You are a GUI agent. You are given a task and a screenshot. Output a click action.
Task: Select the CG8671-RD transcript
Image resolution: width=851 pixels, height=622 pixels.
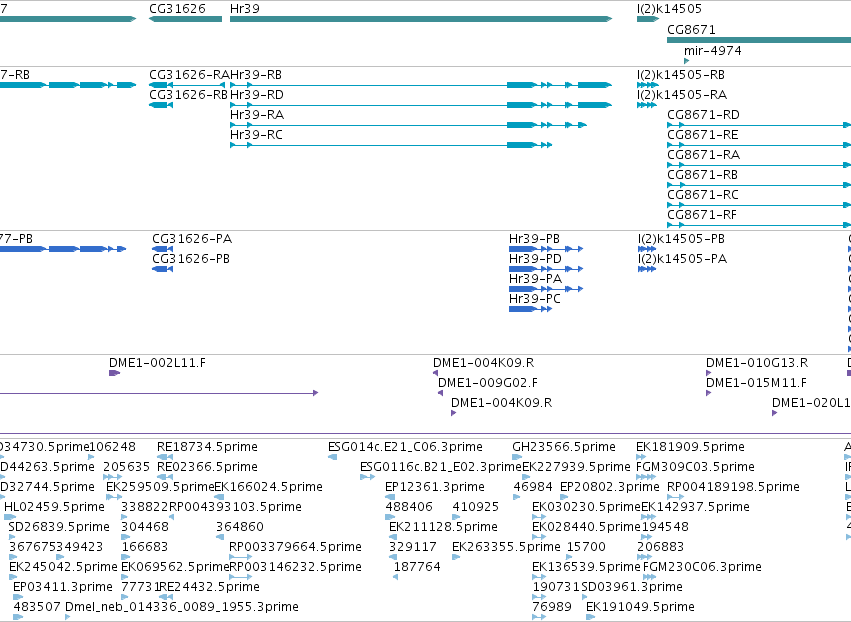(703, 115)
